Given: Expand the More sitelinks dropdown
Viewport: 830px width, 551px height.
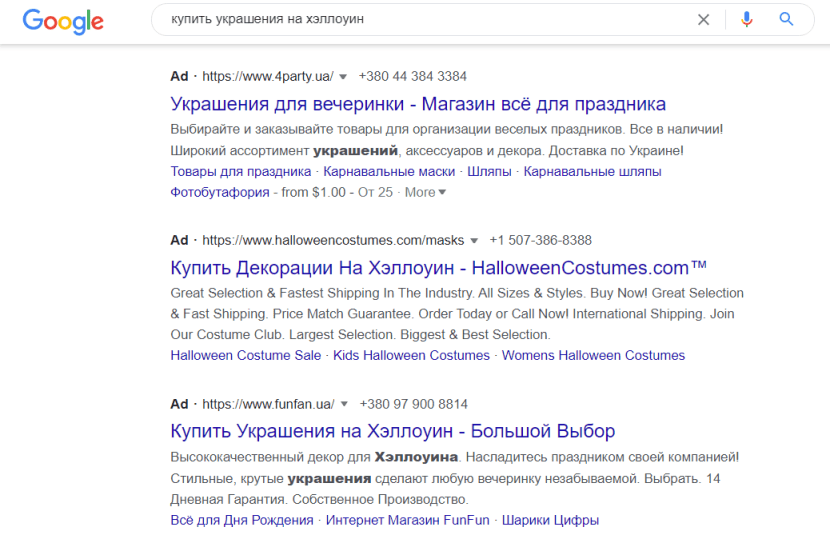Looking at the screenshot, I should (x=426, y=192).
